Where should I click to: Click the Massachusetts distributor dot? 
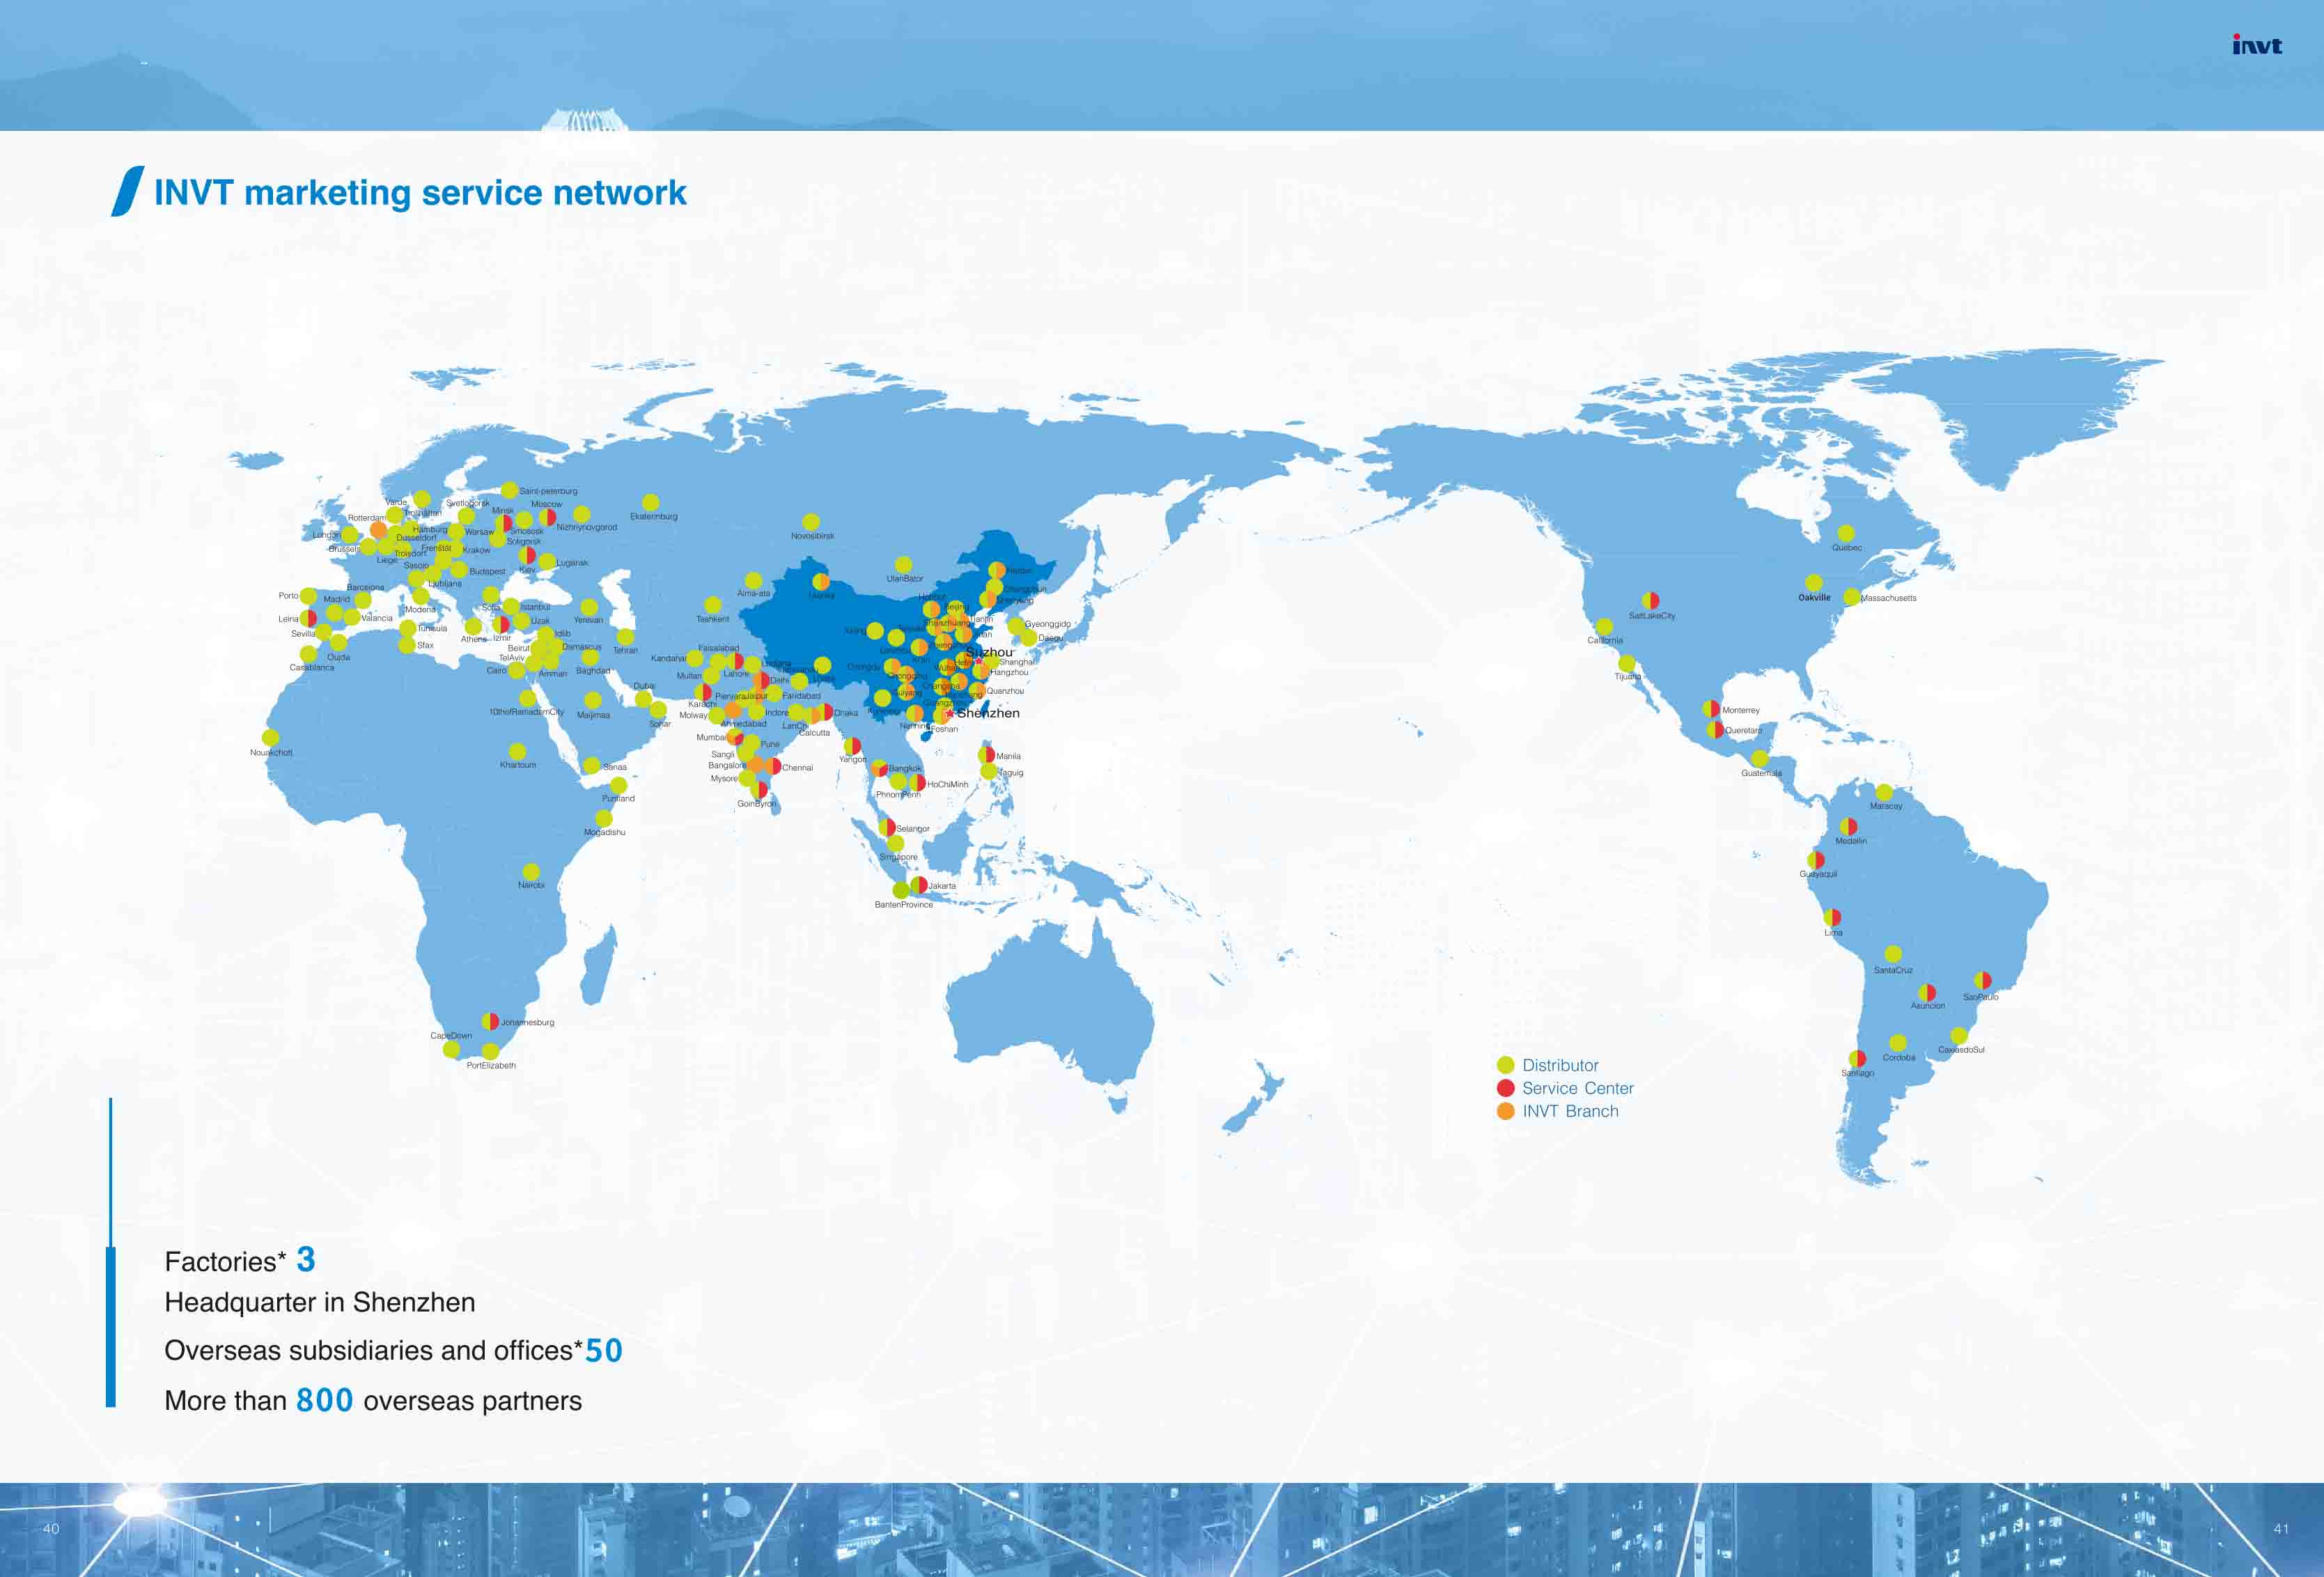(x=1851, y=597)
